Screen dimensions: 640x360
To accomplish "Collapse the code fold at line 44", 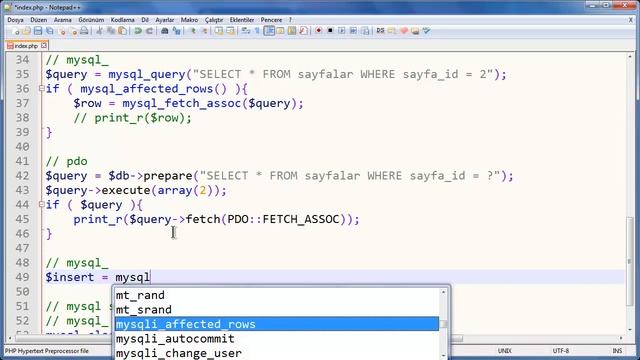I will 41,204.
